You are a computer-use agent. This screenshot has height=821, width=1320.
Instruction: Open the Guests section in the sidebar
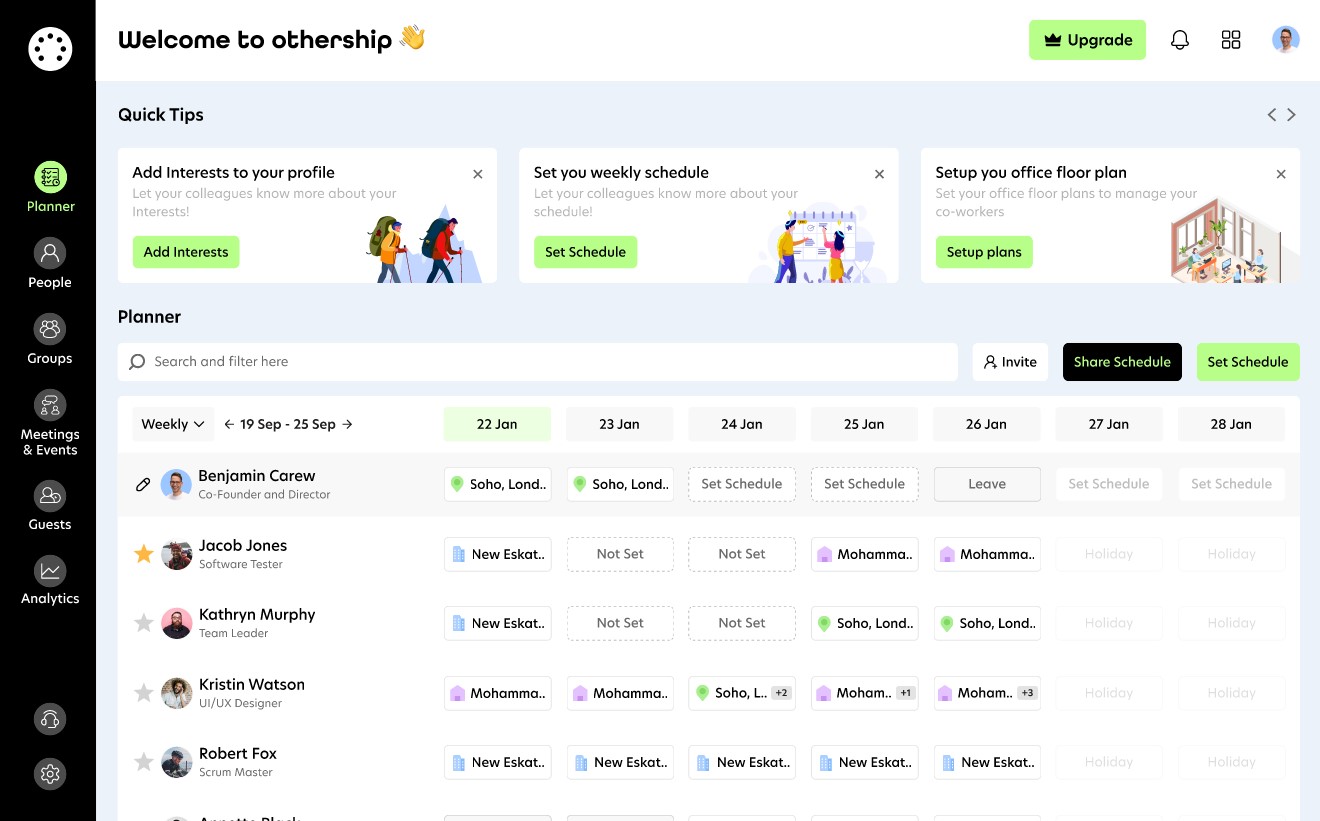click(x=50, y=504)
